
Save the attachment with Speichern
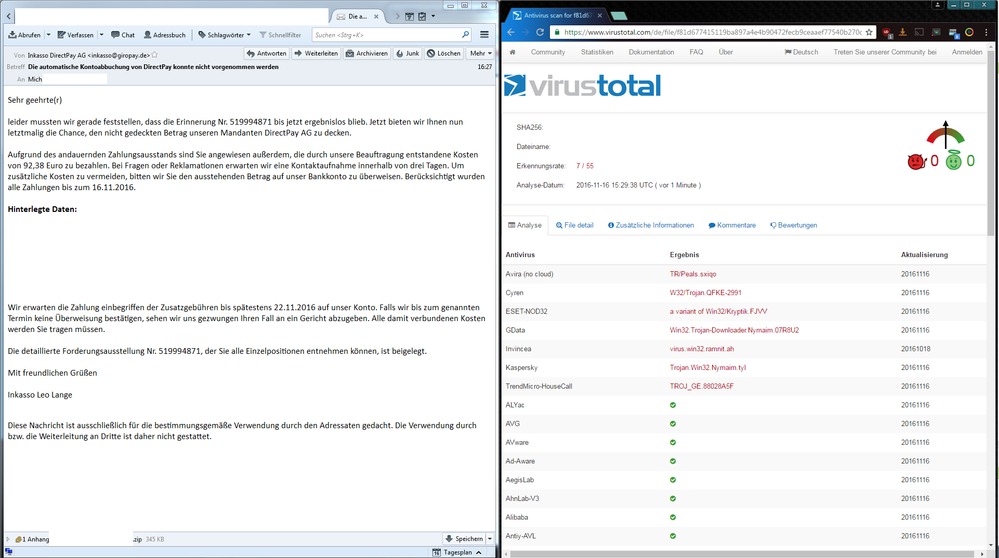464,539
